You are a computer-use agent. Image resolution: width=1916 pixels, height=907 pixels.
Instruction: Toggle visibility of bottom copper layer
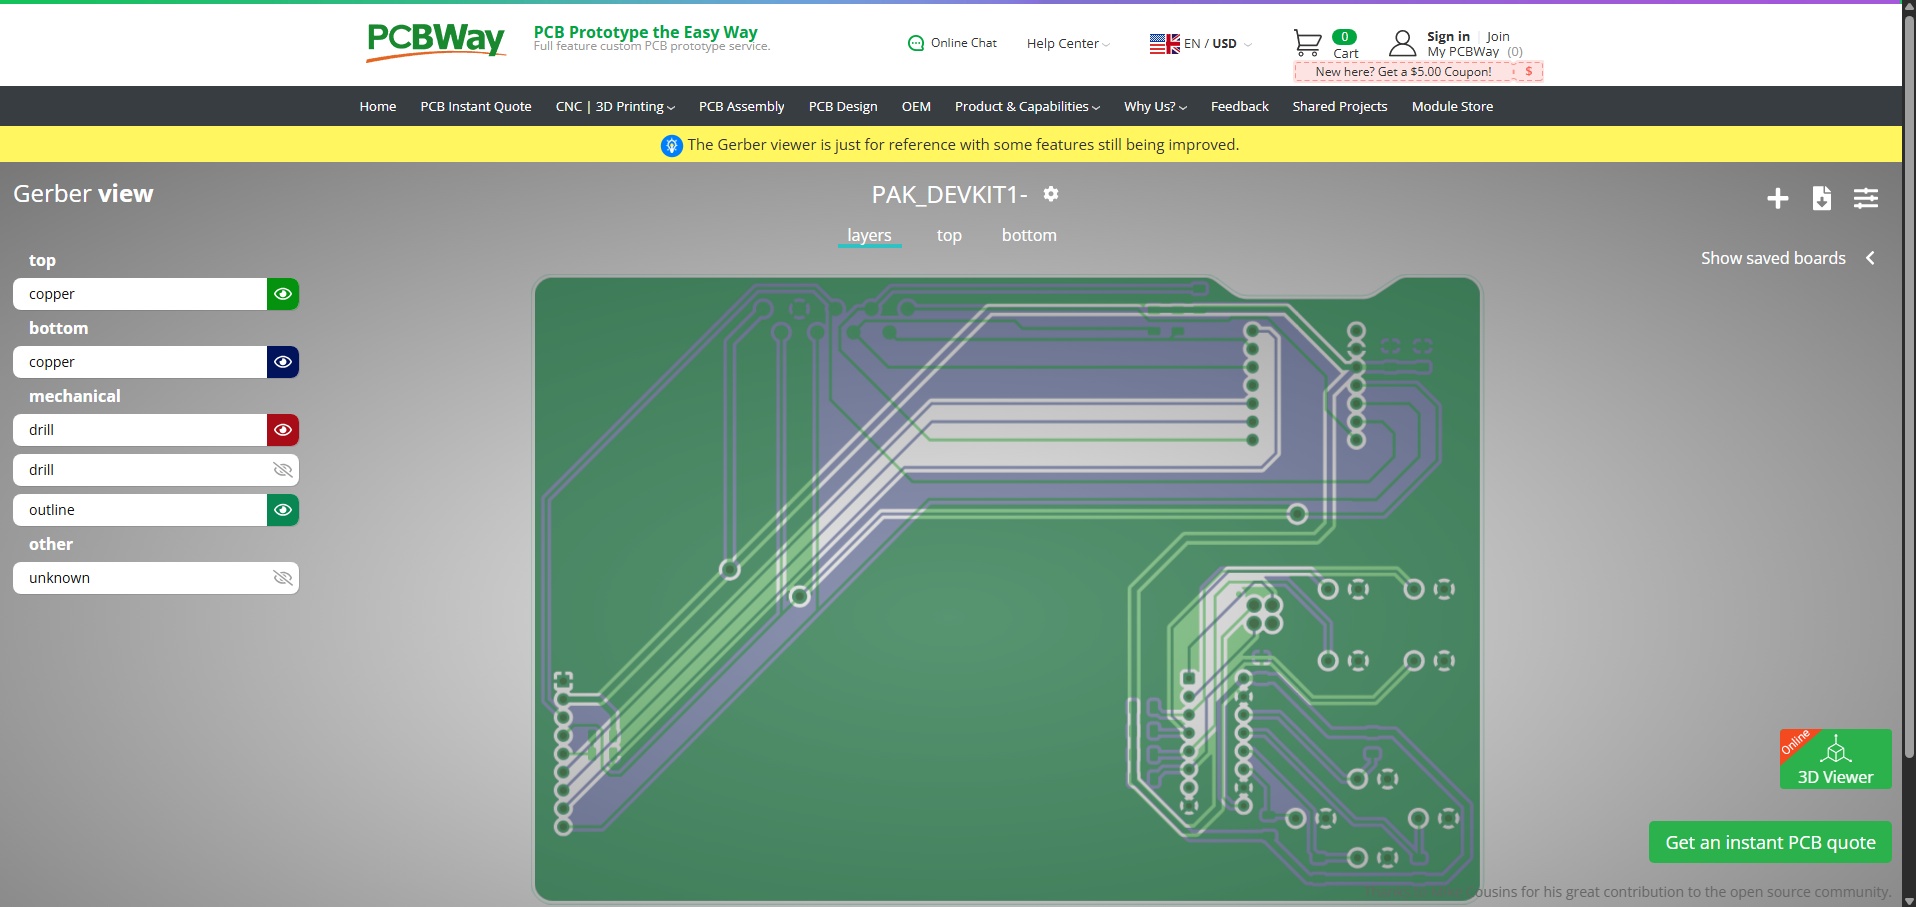pyautogui.click(x=283, y=362)
